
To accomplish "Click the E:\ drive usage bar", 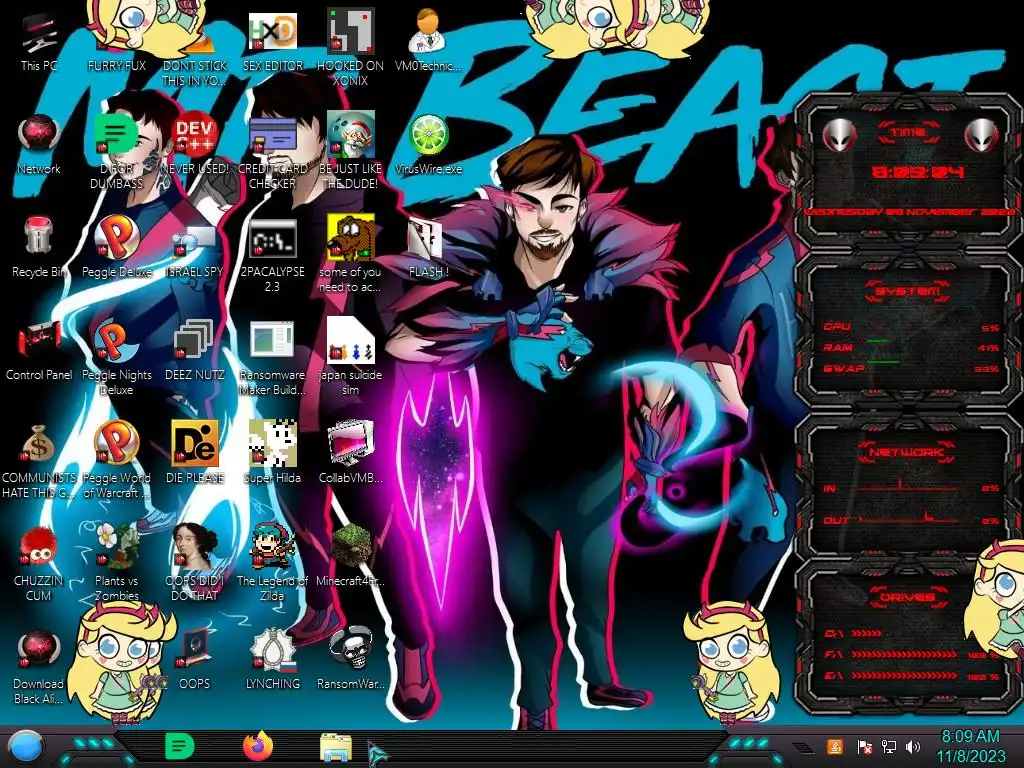I will pos(904,677).
